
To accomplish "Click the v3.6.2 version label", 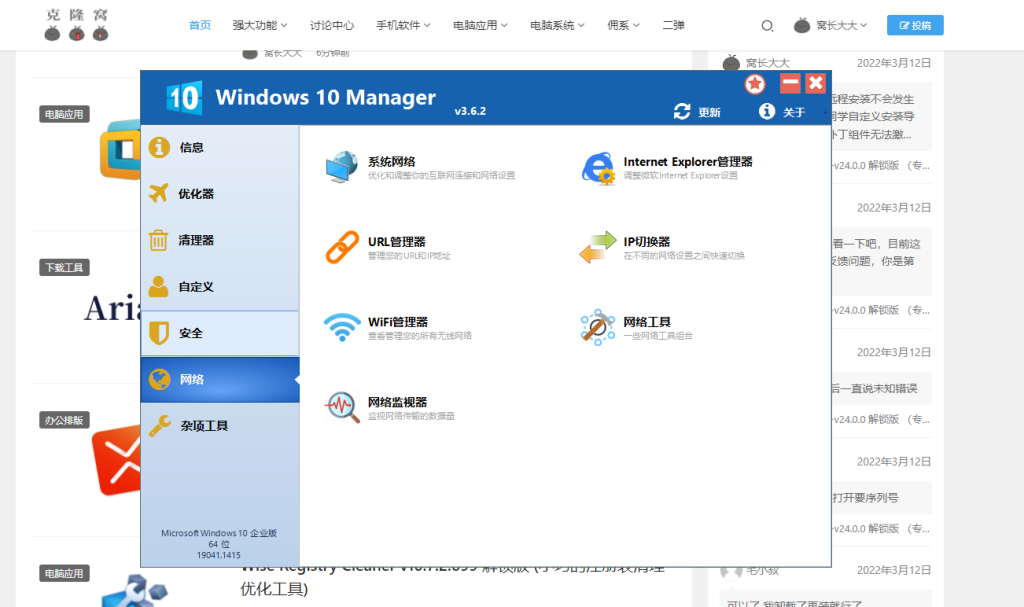I will point(470,111).
